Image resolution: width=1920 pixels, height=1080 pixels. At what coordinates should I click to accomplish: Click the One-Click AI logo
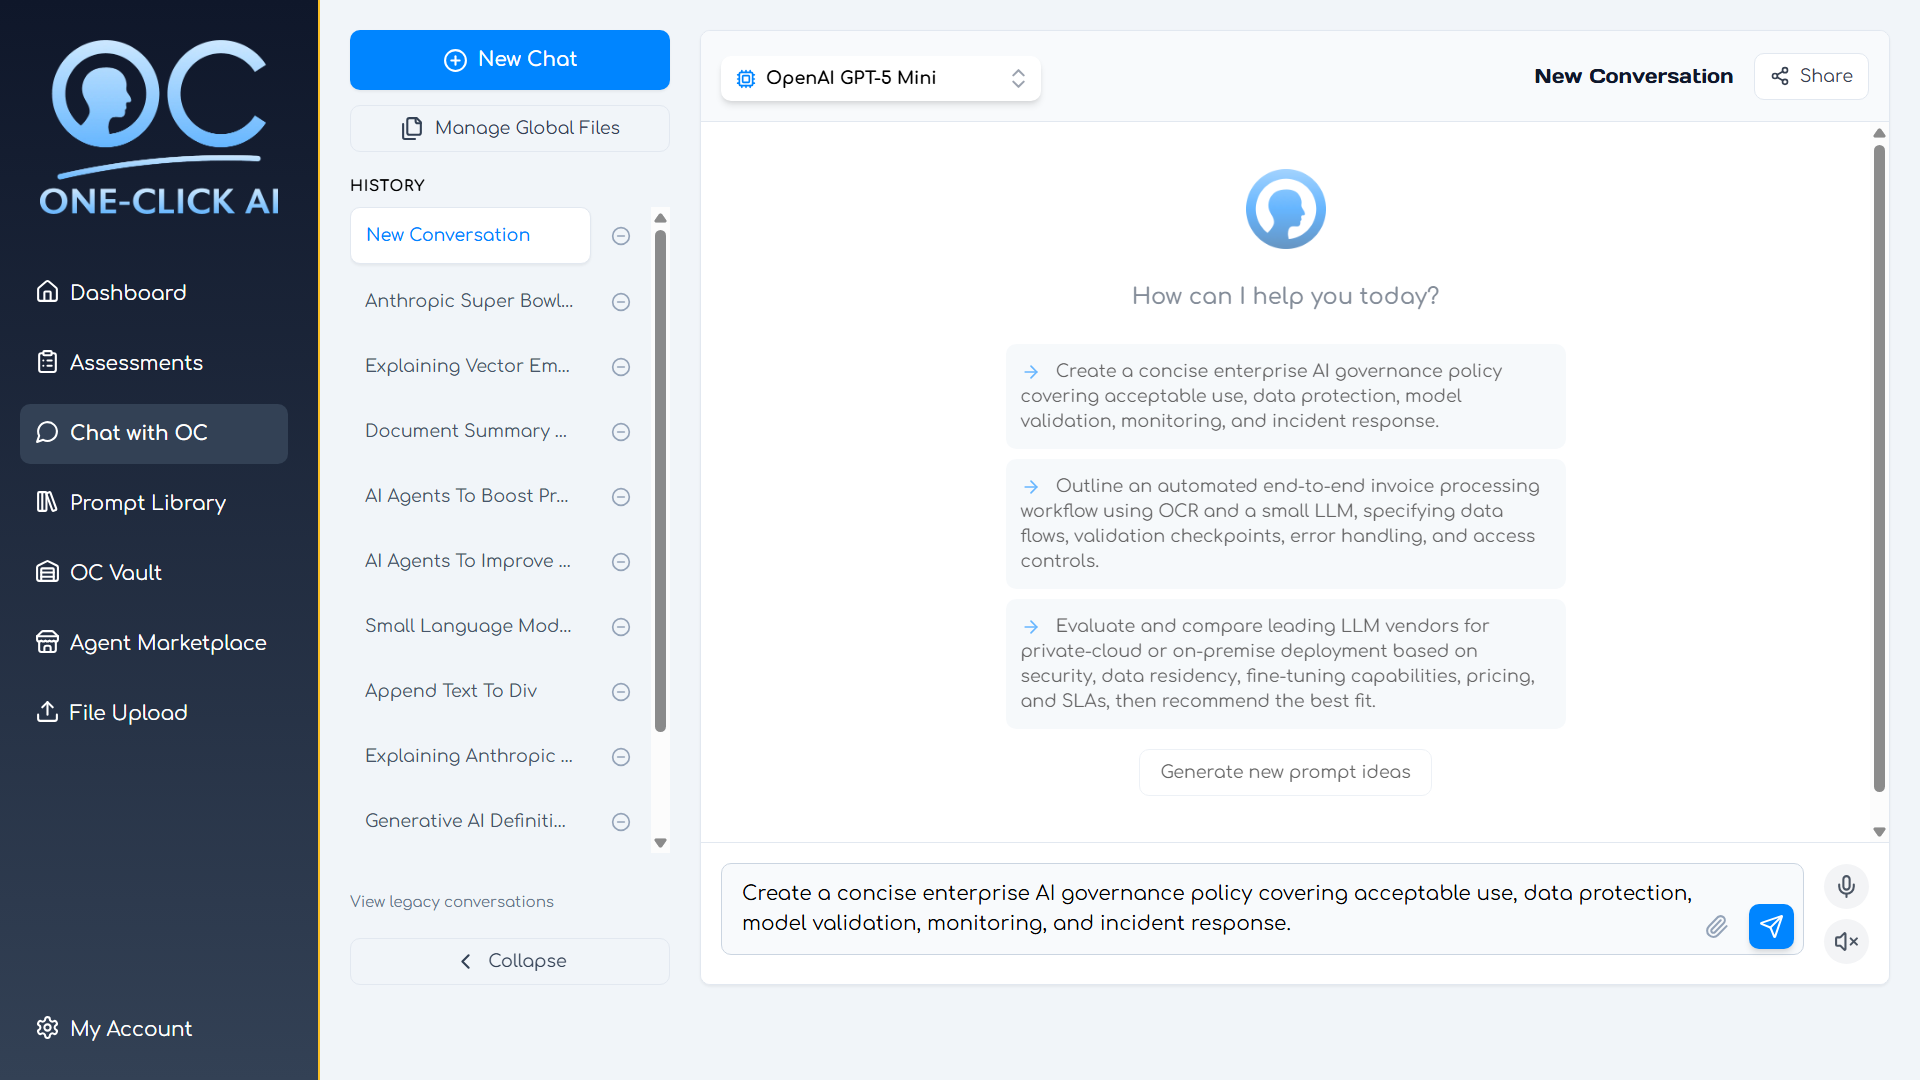(x=160, y=128)
